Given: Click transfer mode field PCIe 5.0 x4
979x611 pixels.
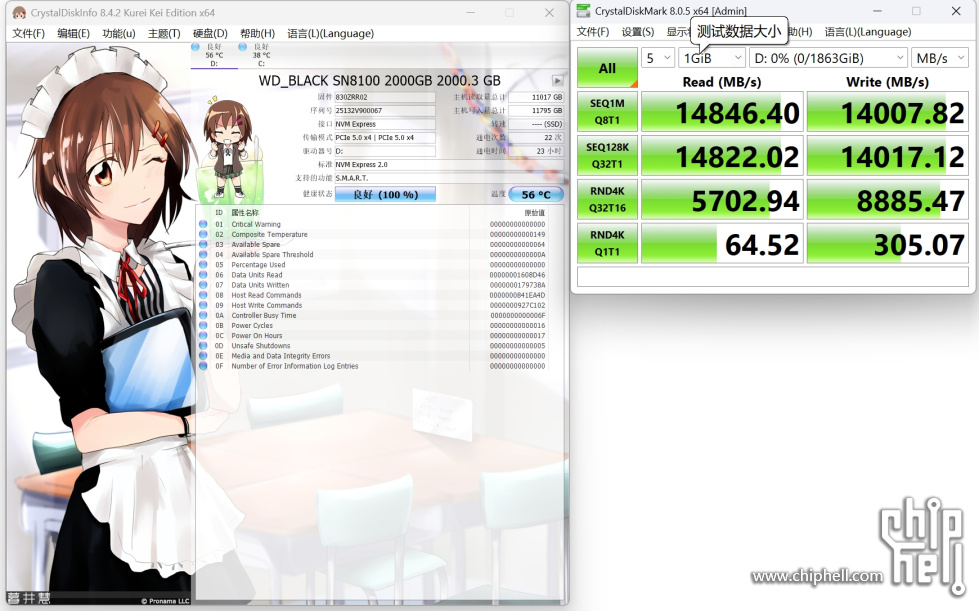Looking at the screenshot, I should [385, 138].
